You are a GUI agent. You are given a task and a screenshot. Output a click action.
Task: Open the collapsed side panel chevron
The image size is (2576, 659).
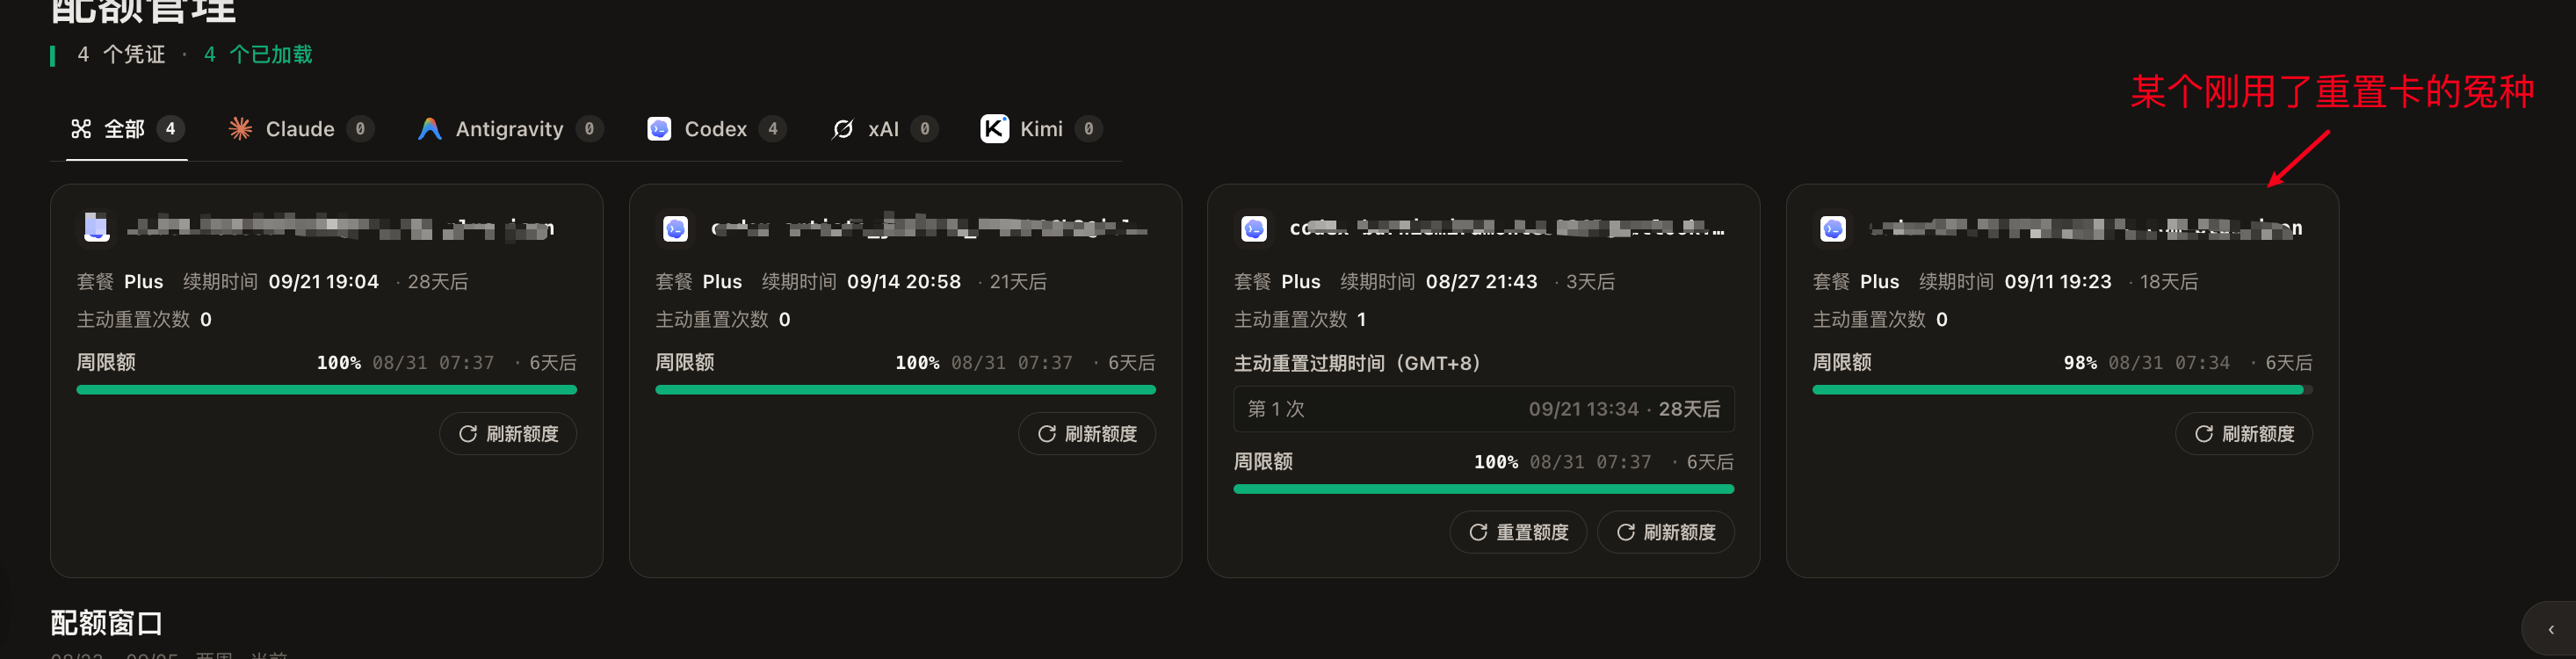[x=2550, y=629]
